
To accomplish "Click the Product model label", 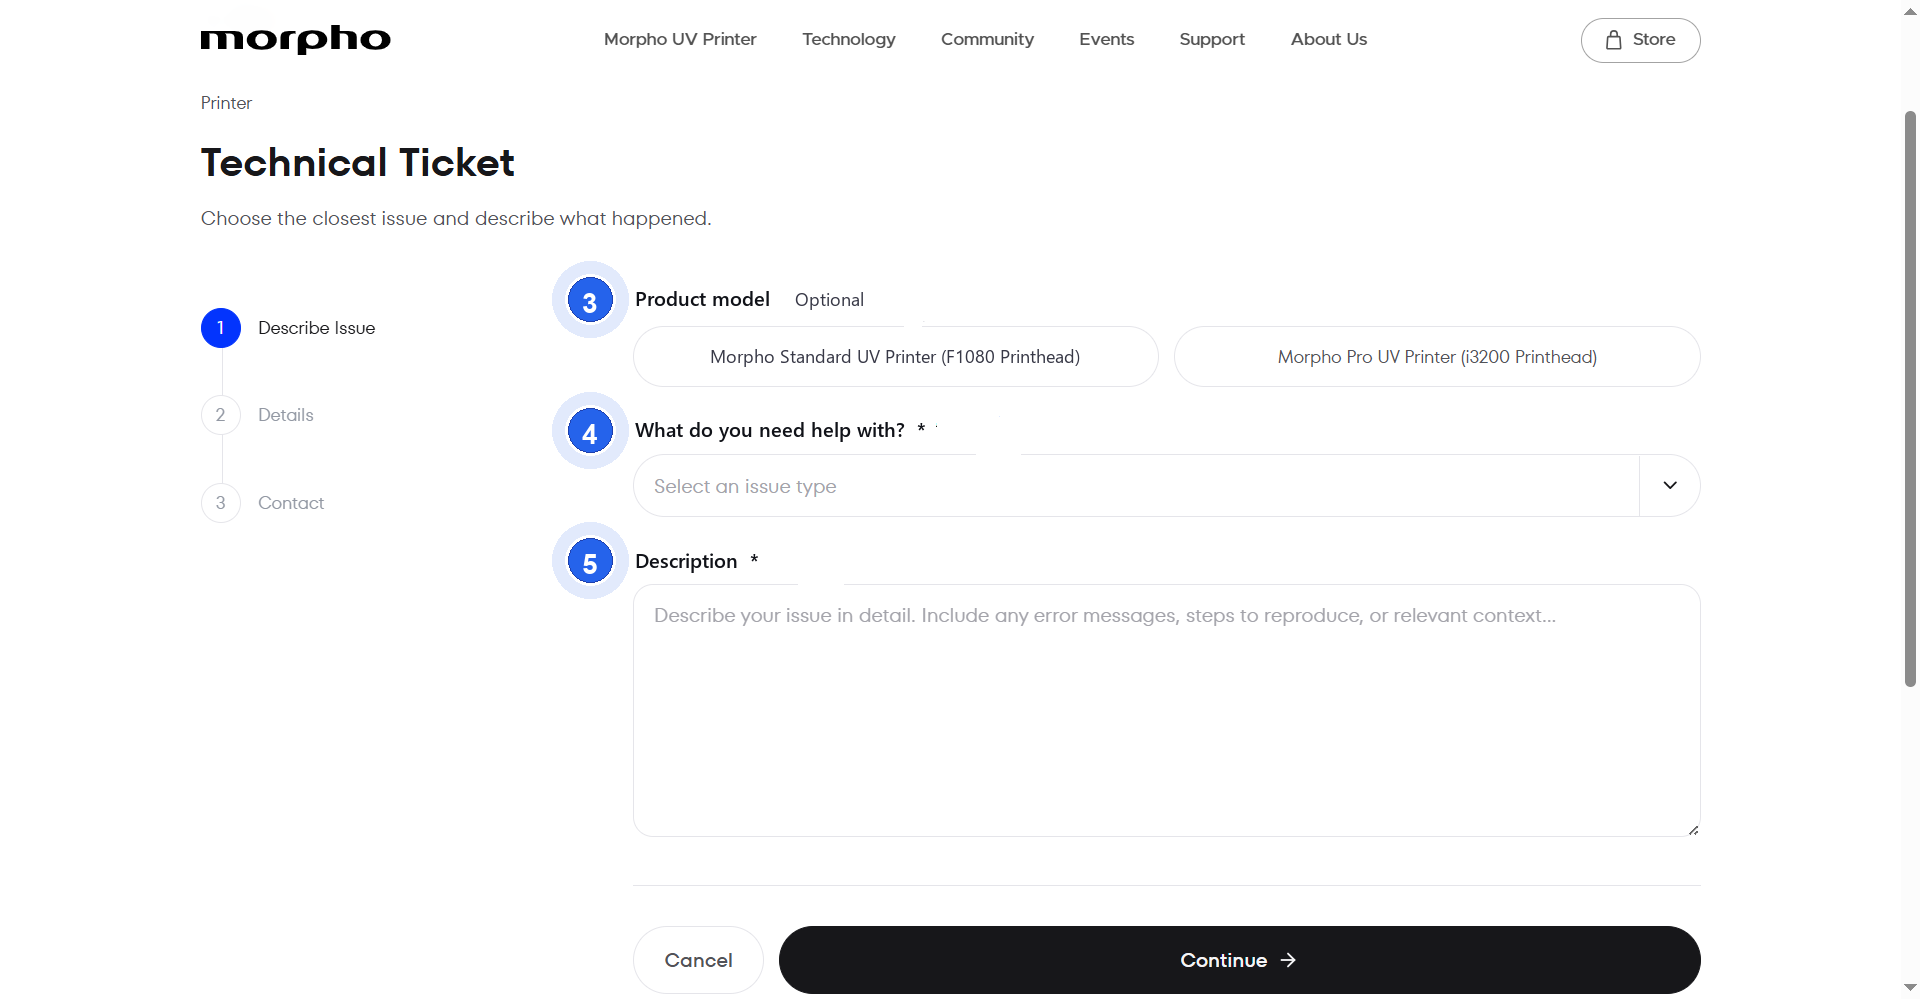I will click(702, 299).
